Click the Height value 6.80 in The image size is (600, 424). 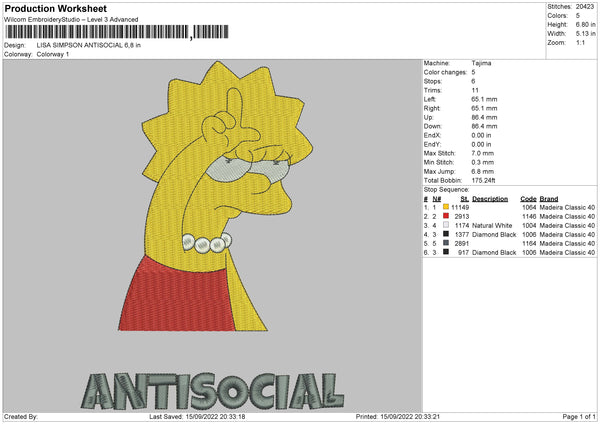pos(585,24)
